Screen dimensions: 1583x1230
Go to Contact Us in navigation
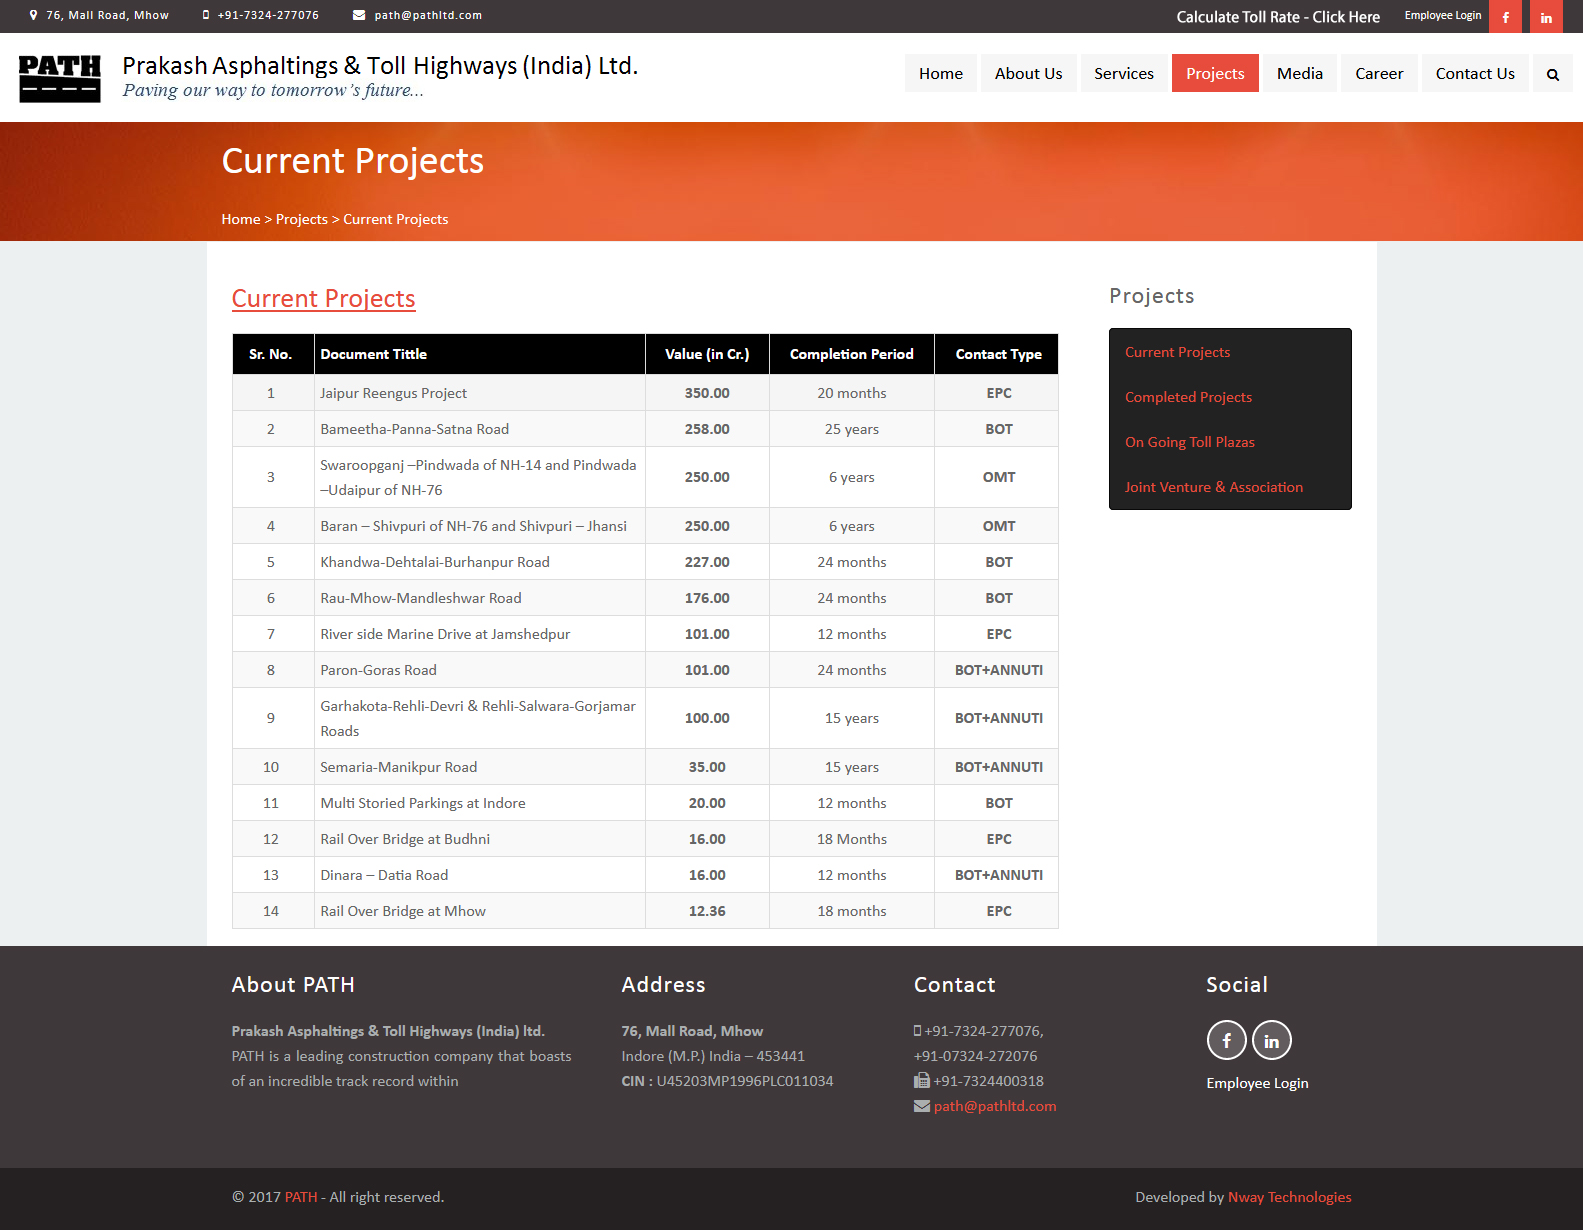pos(1474,73)
